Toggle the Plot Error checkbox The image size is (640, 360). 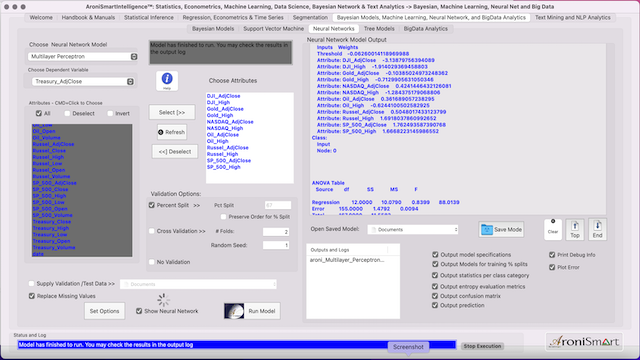(552, 267)
